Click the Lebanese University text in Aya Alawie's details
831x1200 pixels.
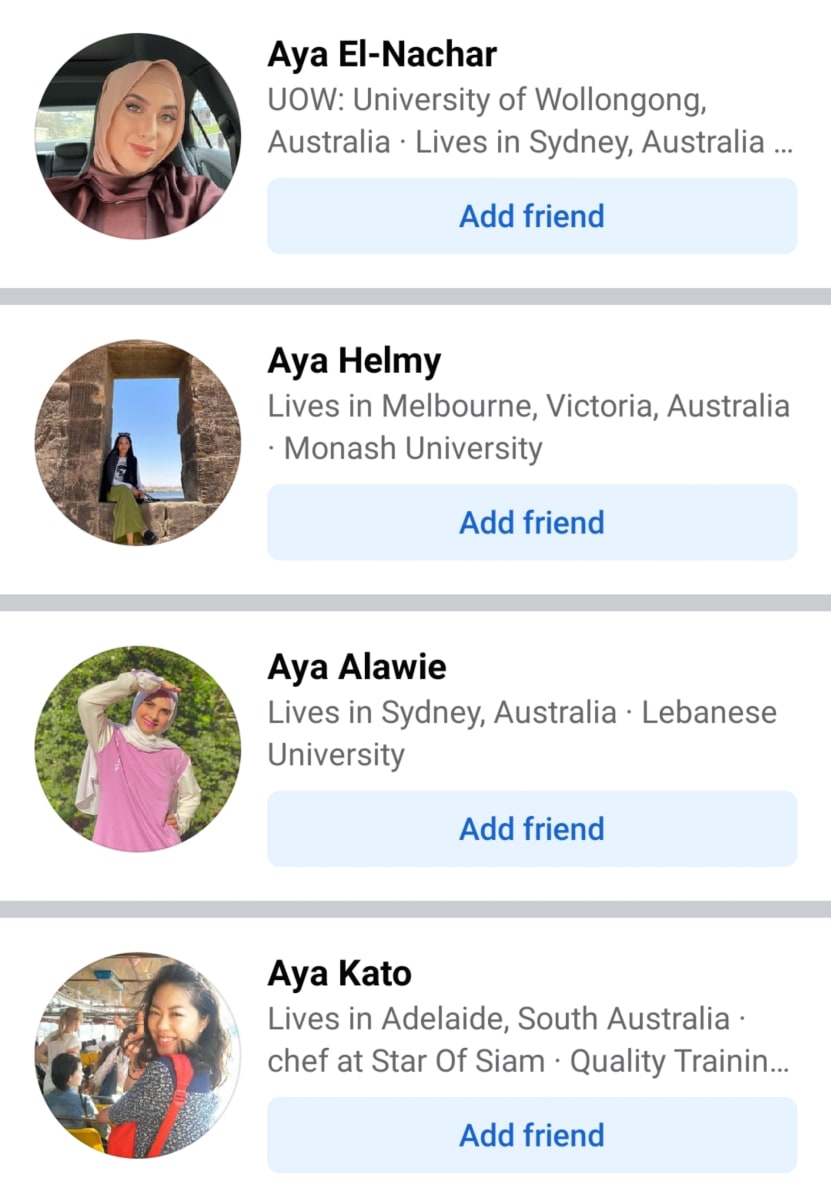pyautogui.click(x=522, y=733)
